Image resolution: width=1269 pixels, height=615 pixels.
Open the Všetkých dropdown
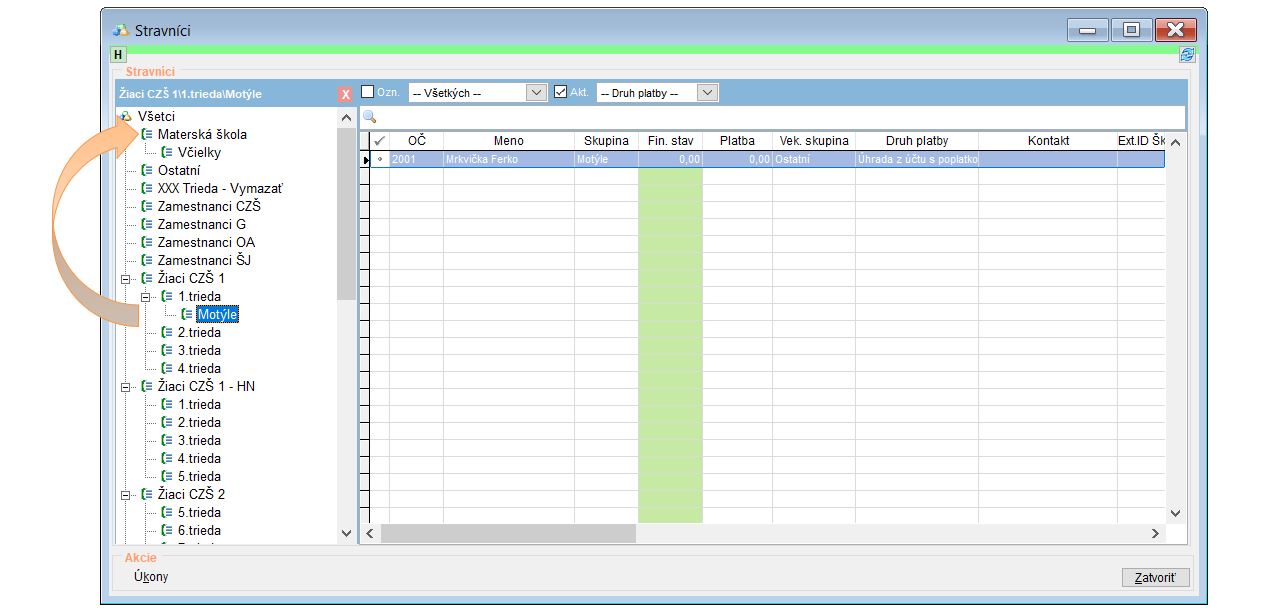(537, 93)
